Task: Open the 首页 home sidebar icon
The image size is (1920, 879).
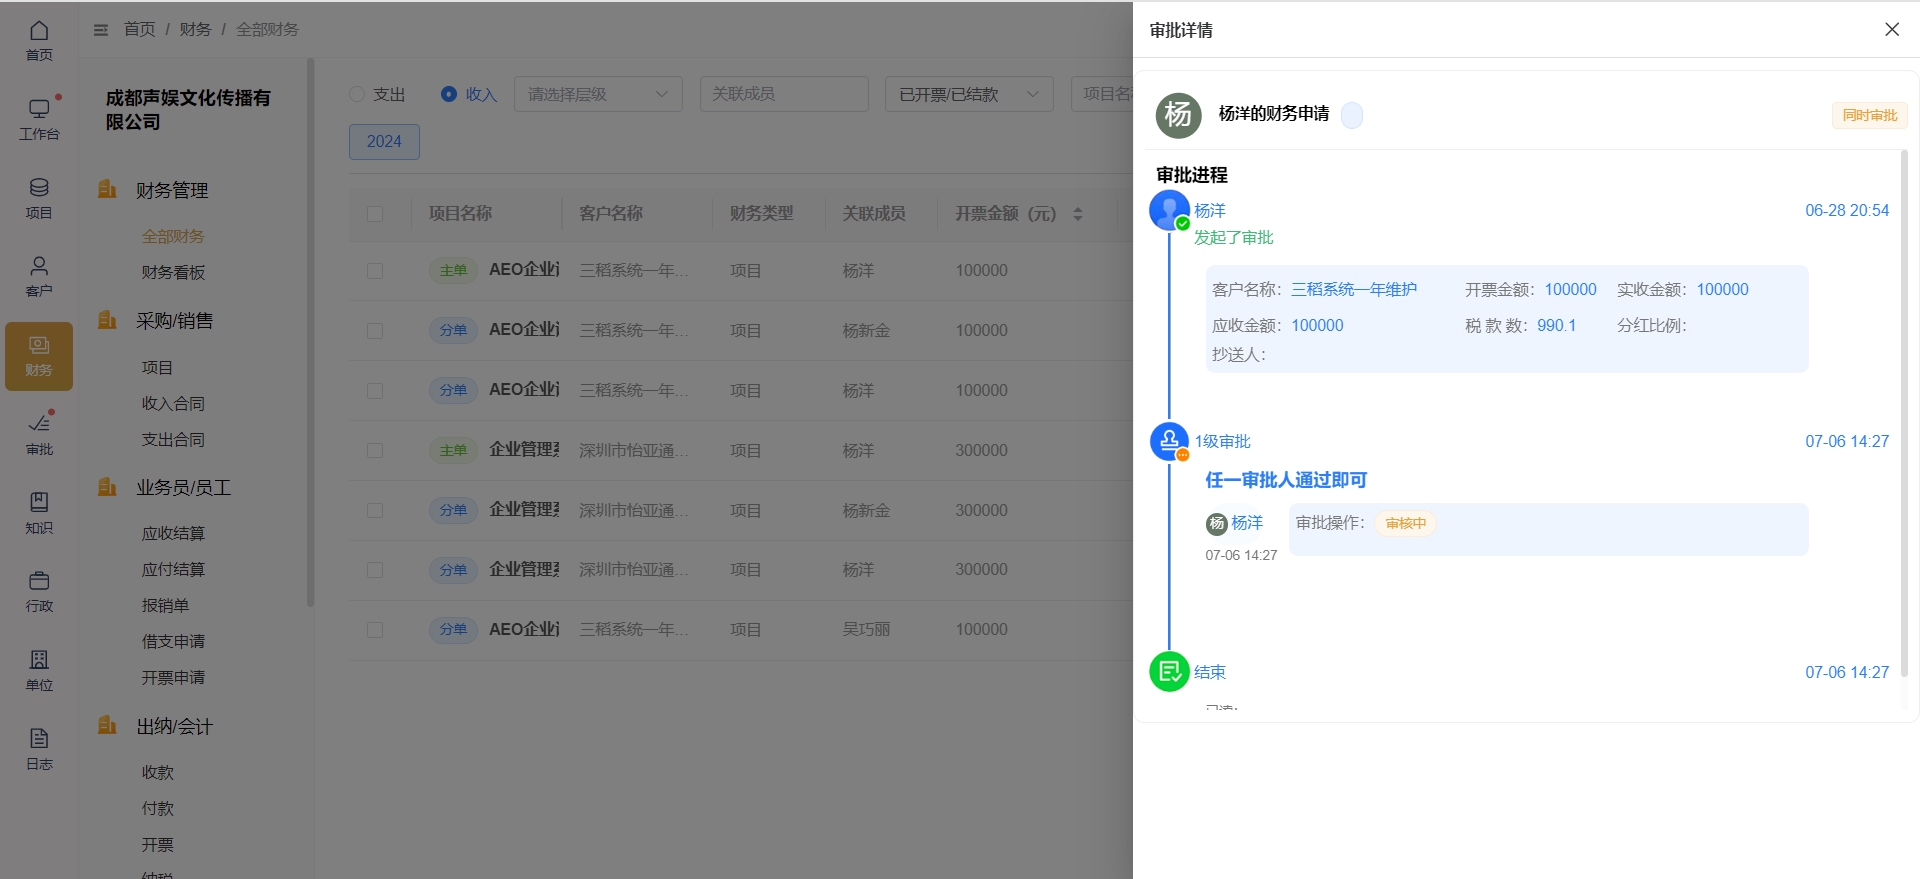Action: 39,40
